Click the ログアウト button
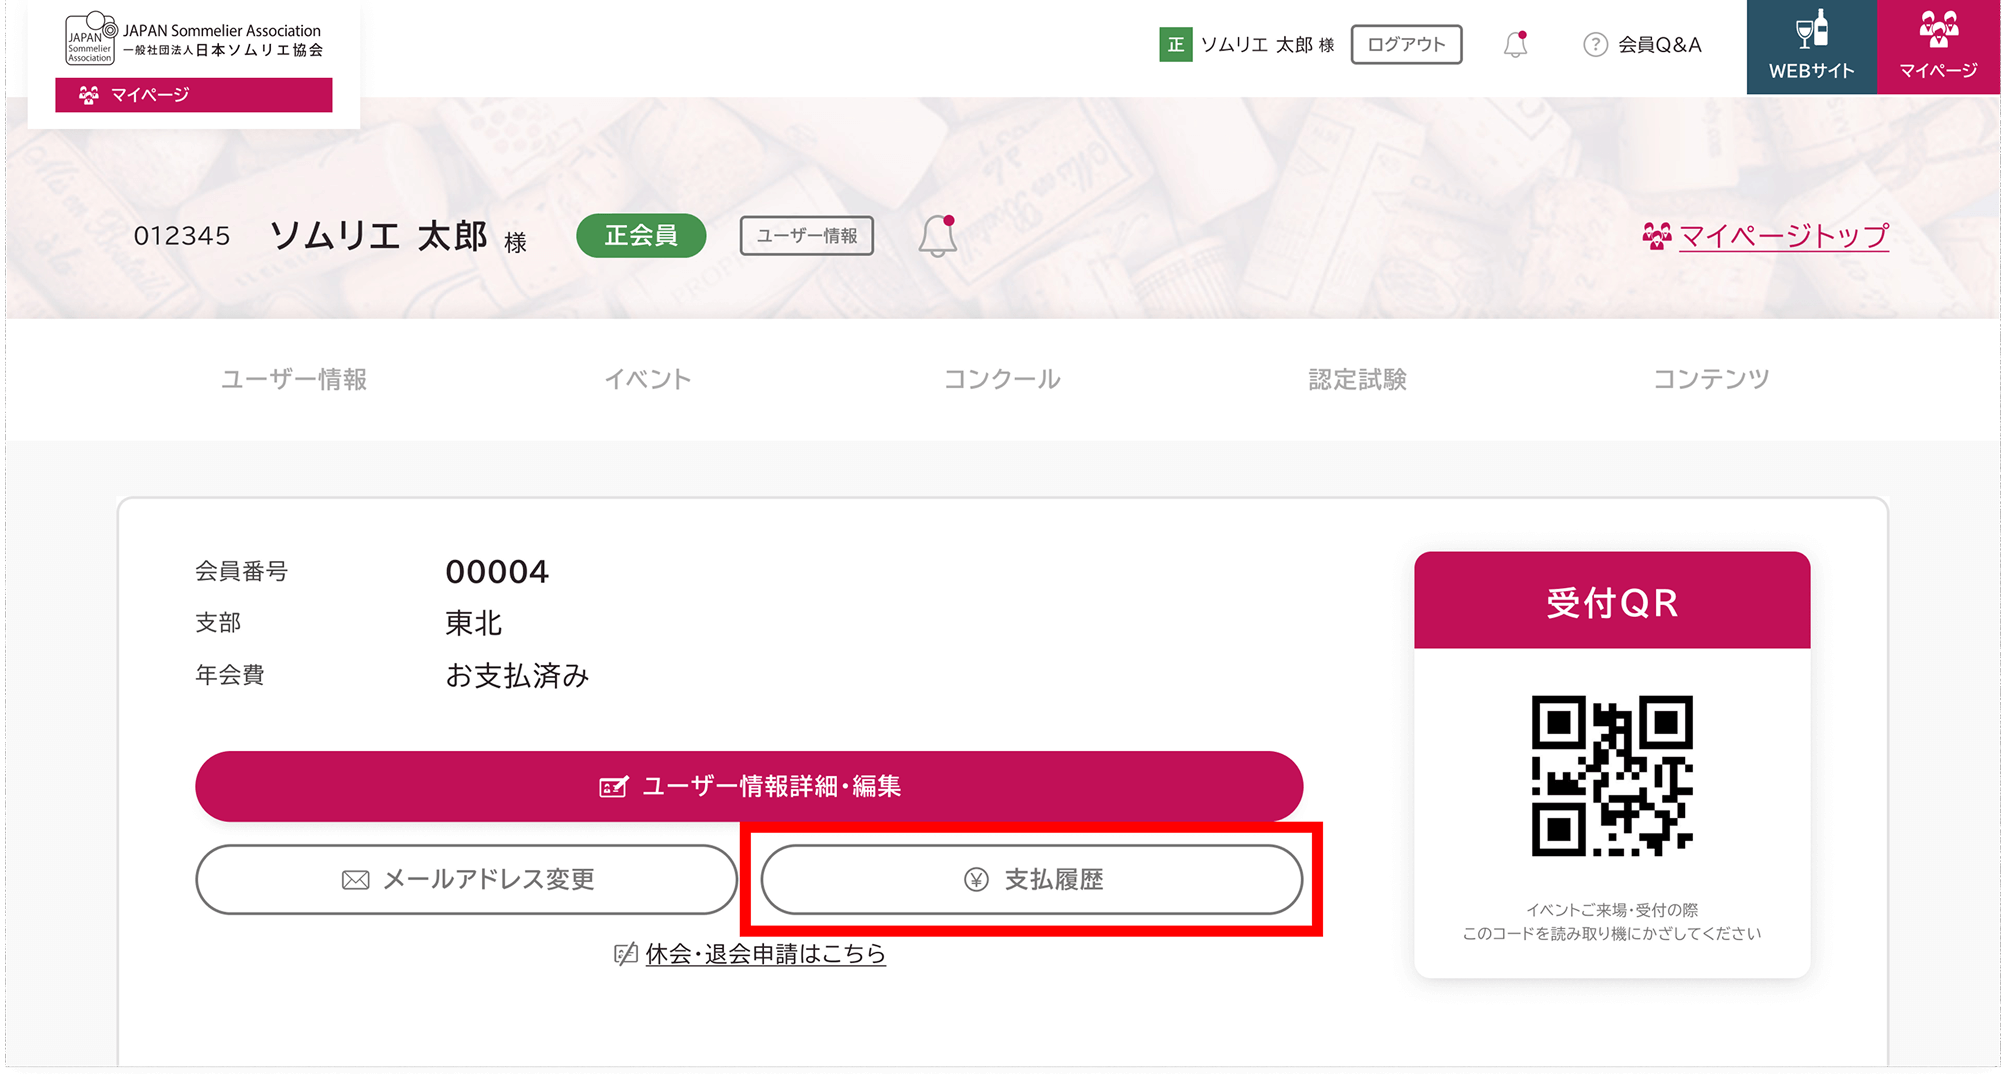Image resolution: width=2006 pixels, height=1074 pixels. click(x=1405, y=44)
